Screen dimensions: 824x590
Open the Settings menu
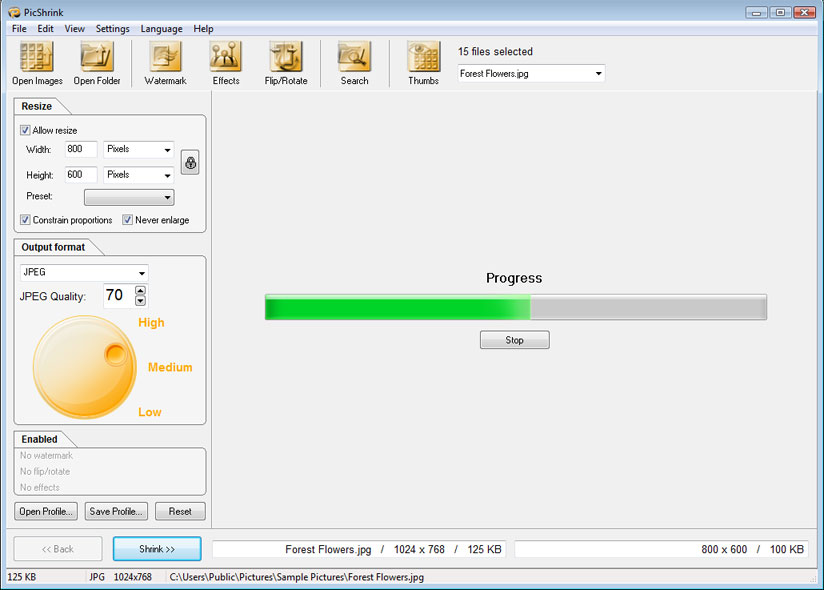(112, 28)
